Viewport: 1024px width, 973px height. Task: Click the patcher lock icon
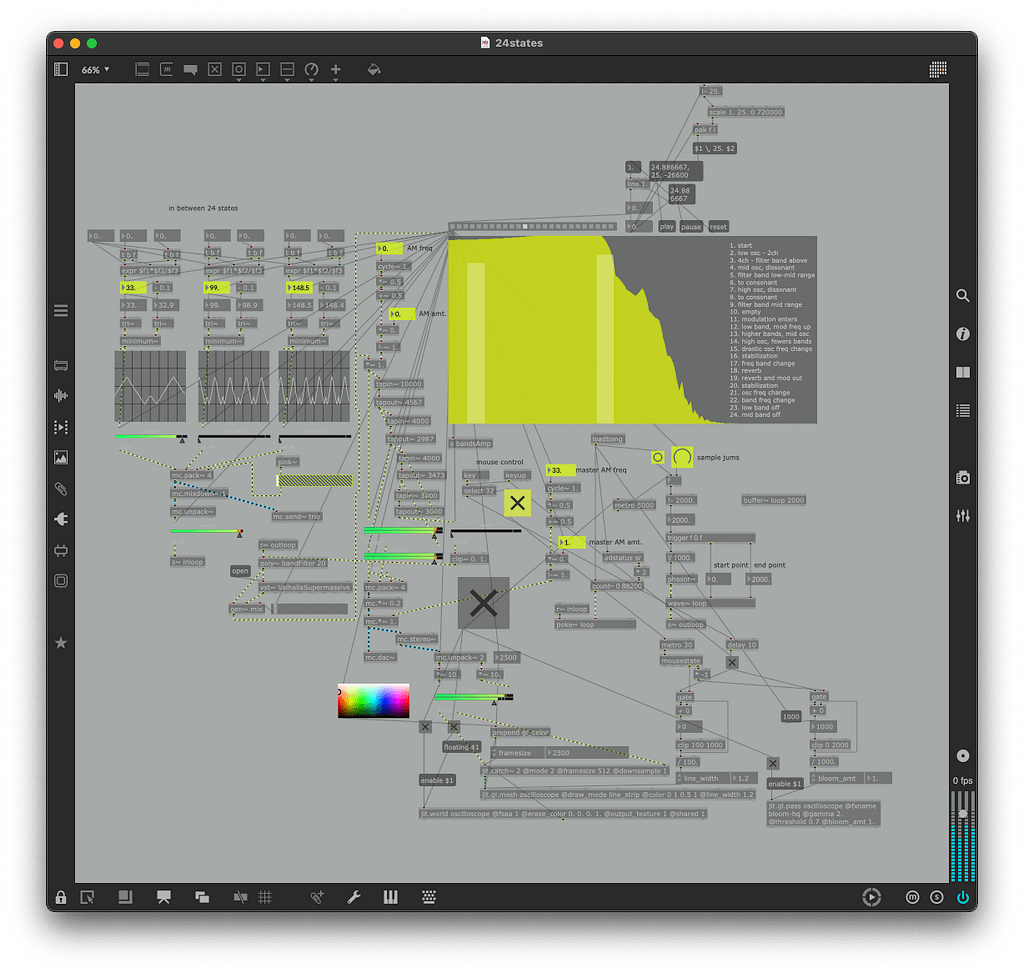click(x=61, y=897)
